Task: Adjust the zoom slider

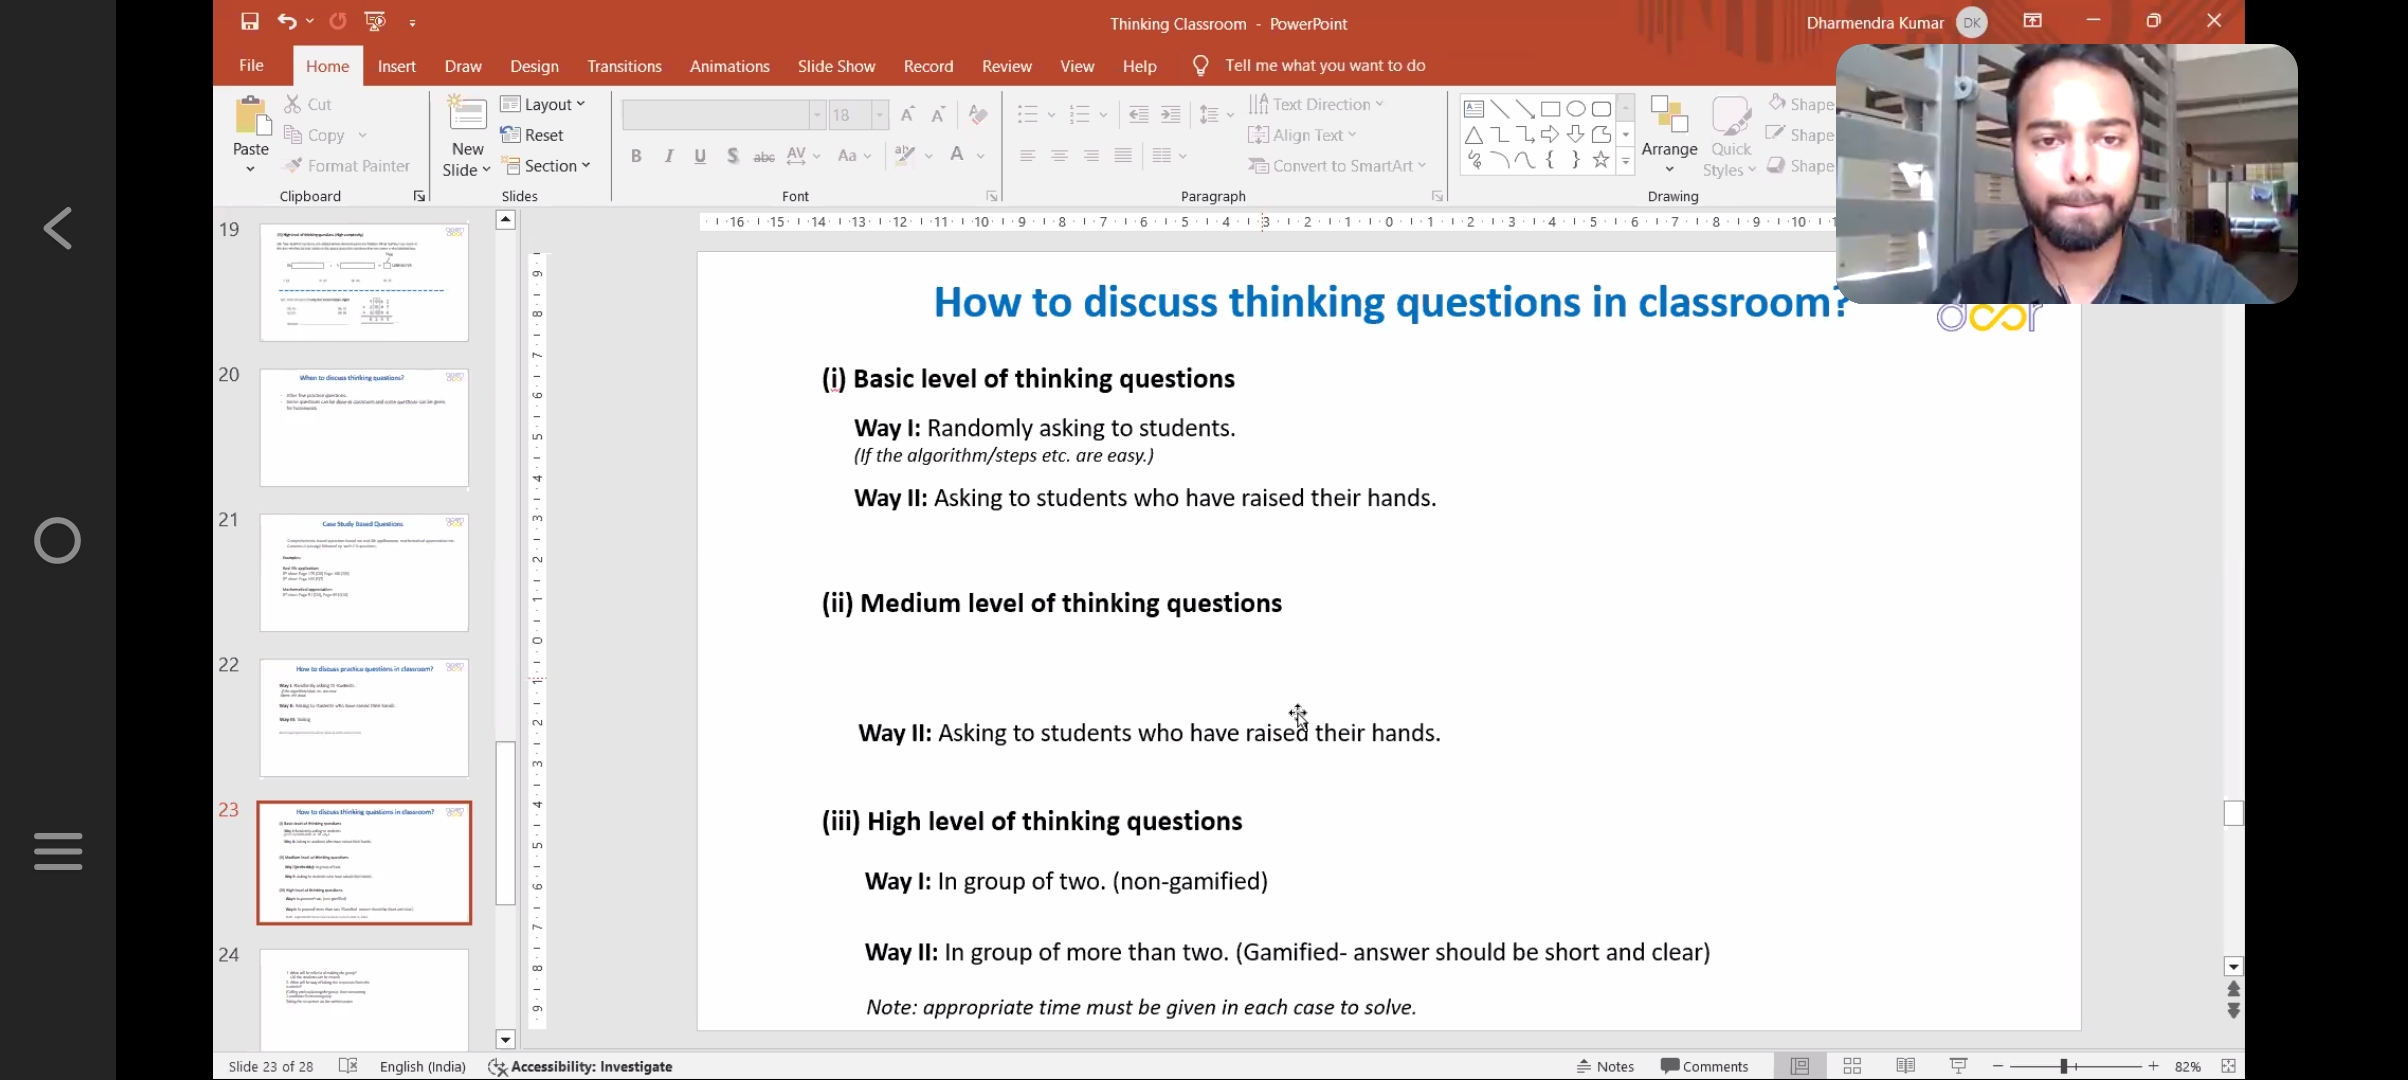Action: coord(2063,1066)
